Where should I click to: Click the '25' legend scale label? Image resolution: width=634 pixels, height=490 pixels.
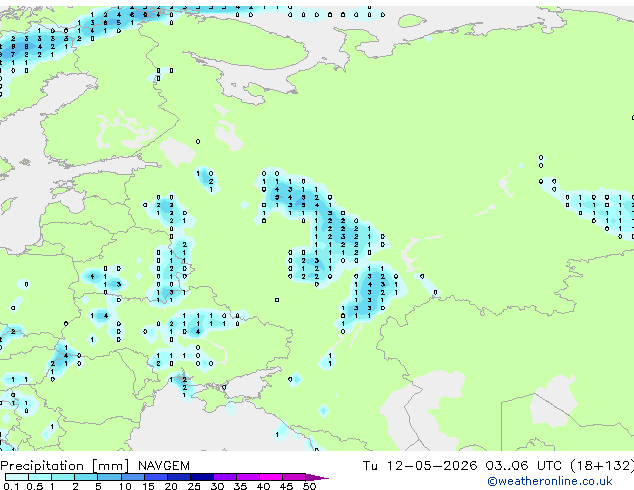pyautogui.click(x=194, y=486)
